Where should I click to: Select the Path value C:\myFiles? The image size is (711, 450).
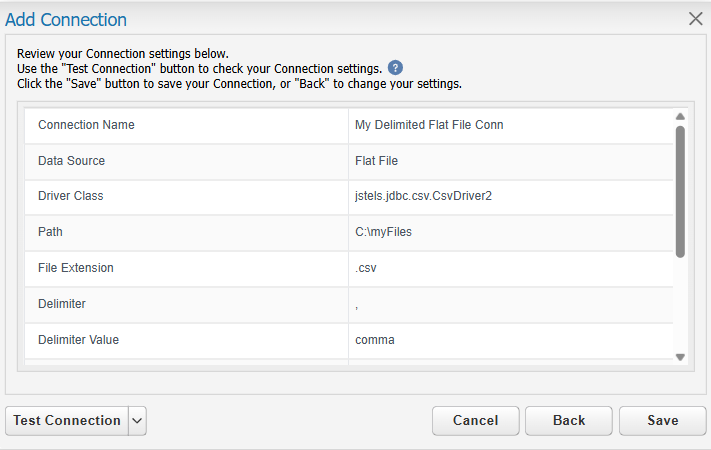point(383,232)
